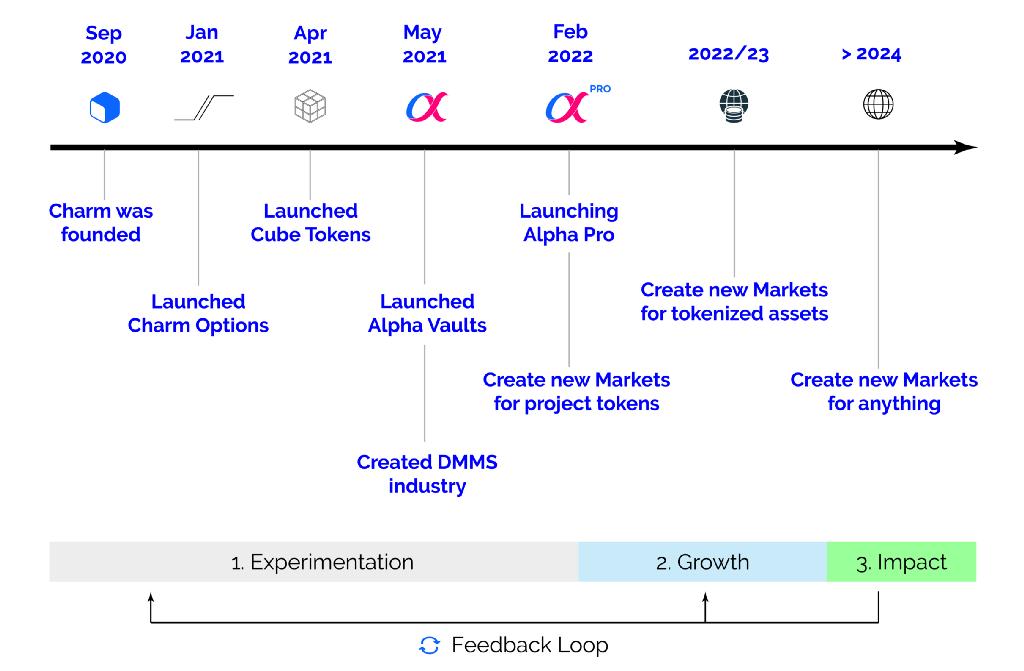Click "Launched Charm Options" milestone text
The image size is (1024, 671).
198,313
